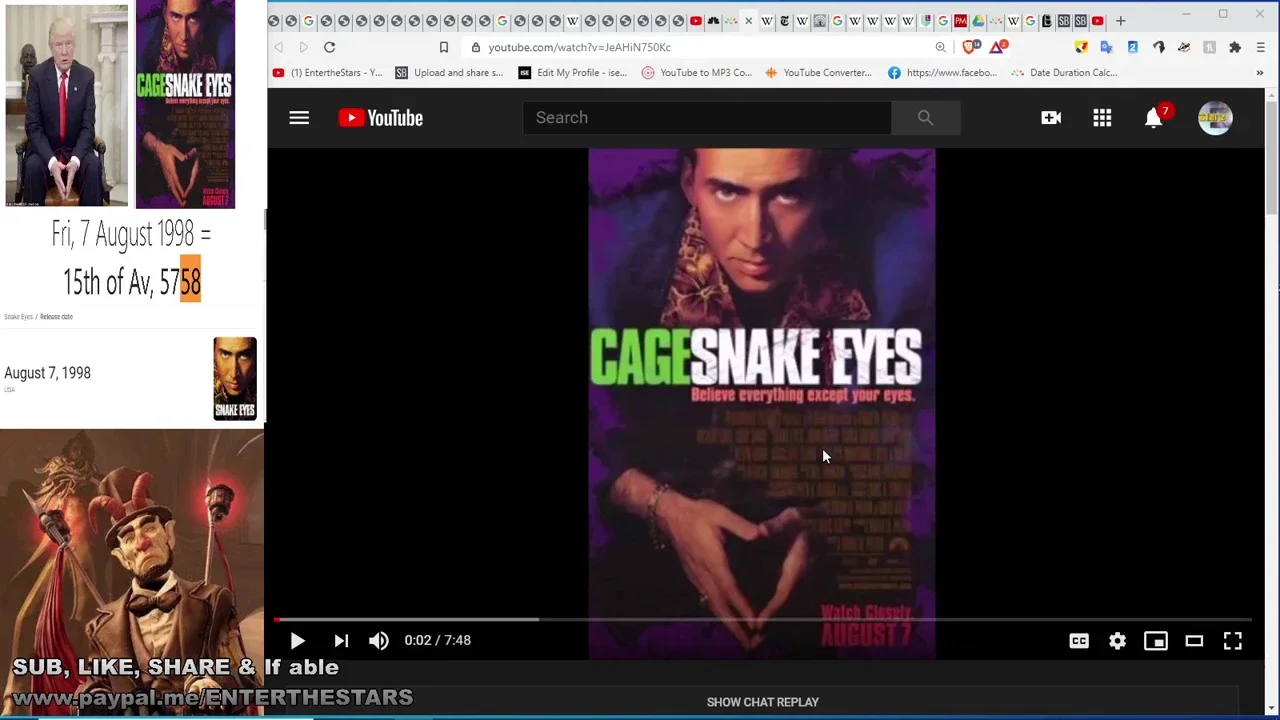Open the YouTube apps grid
The width and height of the screenshot is (1280, 720).
pyautogui.click(x=1102, y=118)
